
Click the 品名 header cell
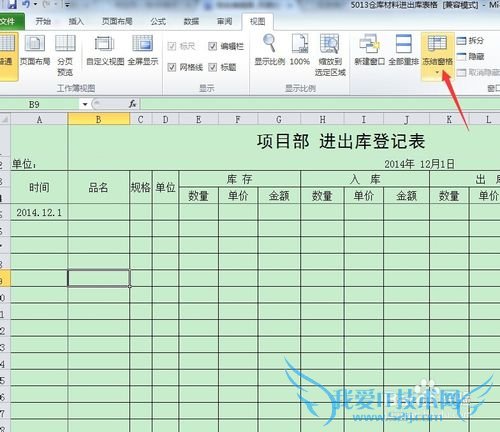99,187
